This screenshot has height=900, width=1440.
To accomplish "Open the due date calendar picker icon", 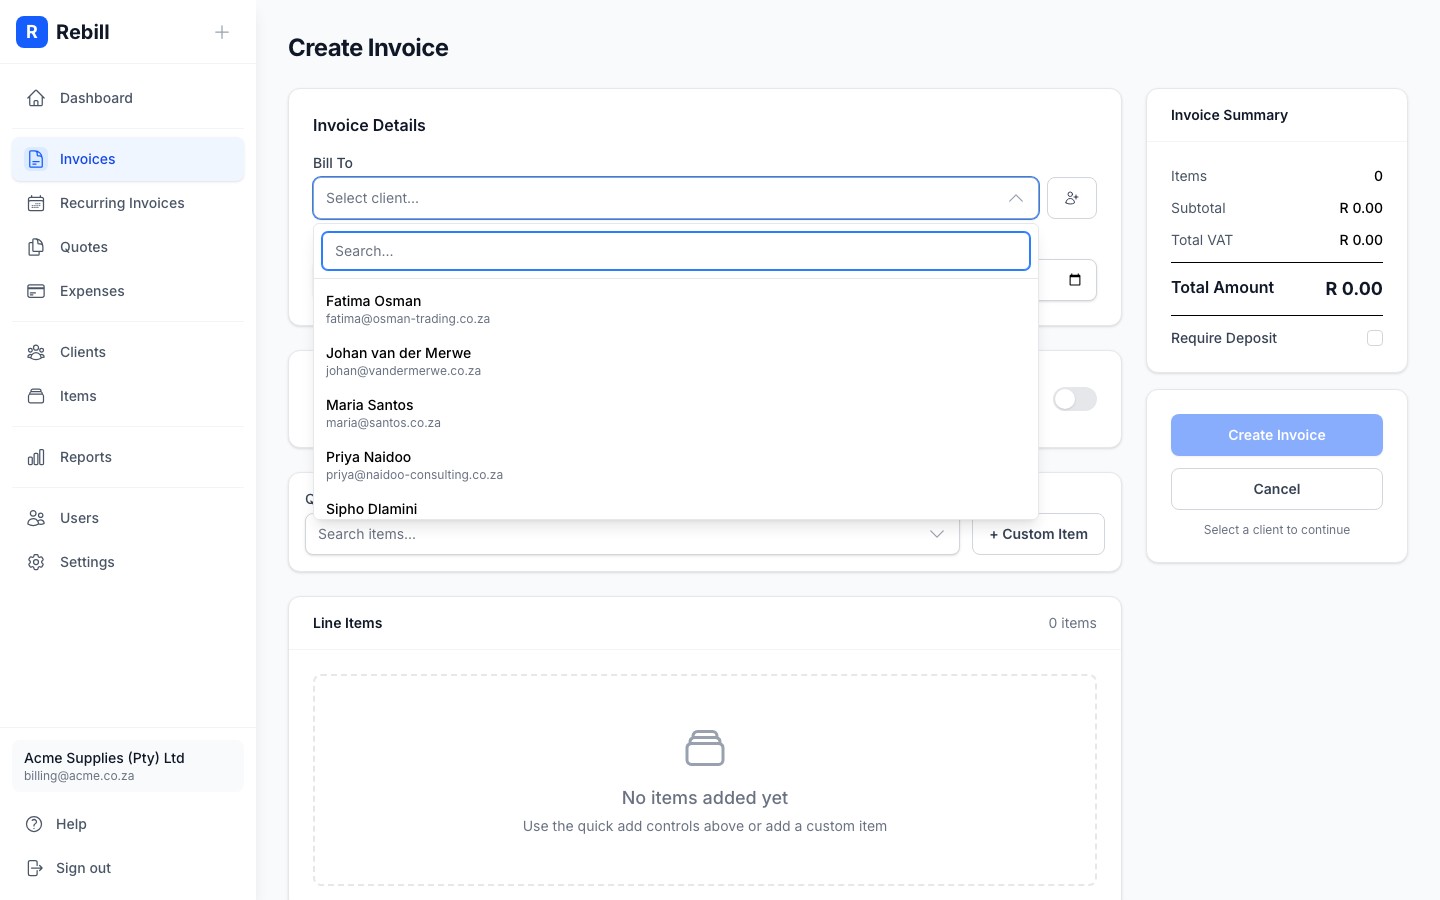I will 1074,280.
